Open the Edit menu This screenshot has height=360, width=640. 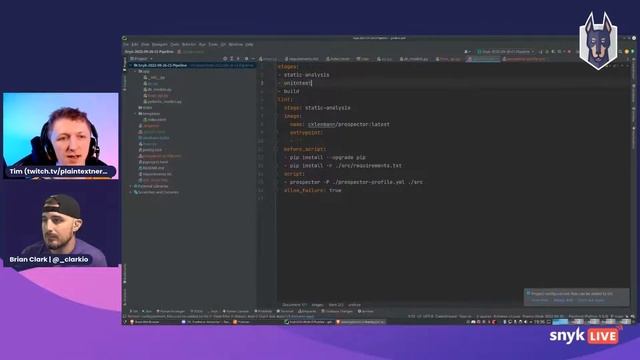pyautogui.click(x=135, y=44)
